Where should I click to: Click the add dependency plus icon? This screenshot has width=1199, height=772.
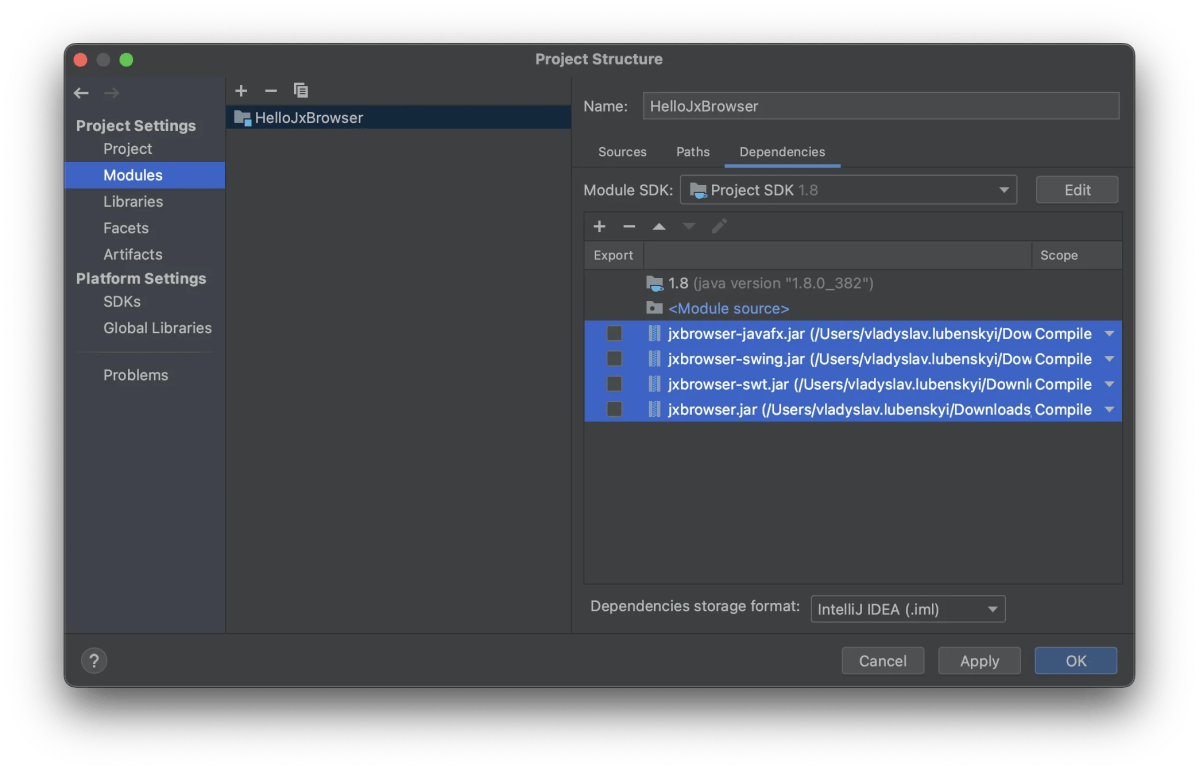599,226
